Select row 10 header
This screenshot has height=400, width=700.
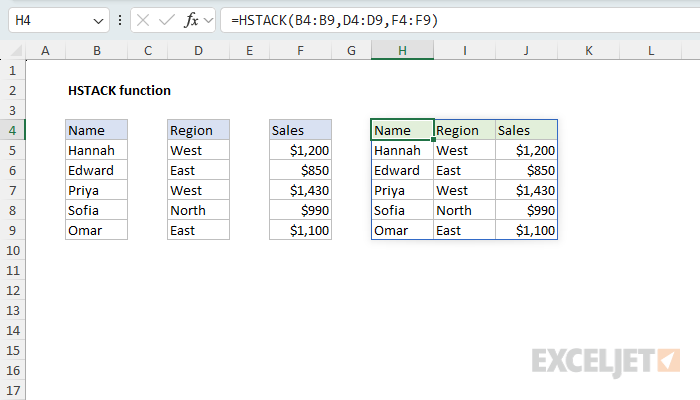(12, 250)
